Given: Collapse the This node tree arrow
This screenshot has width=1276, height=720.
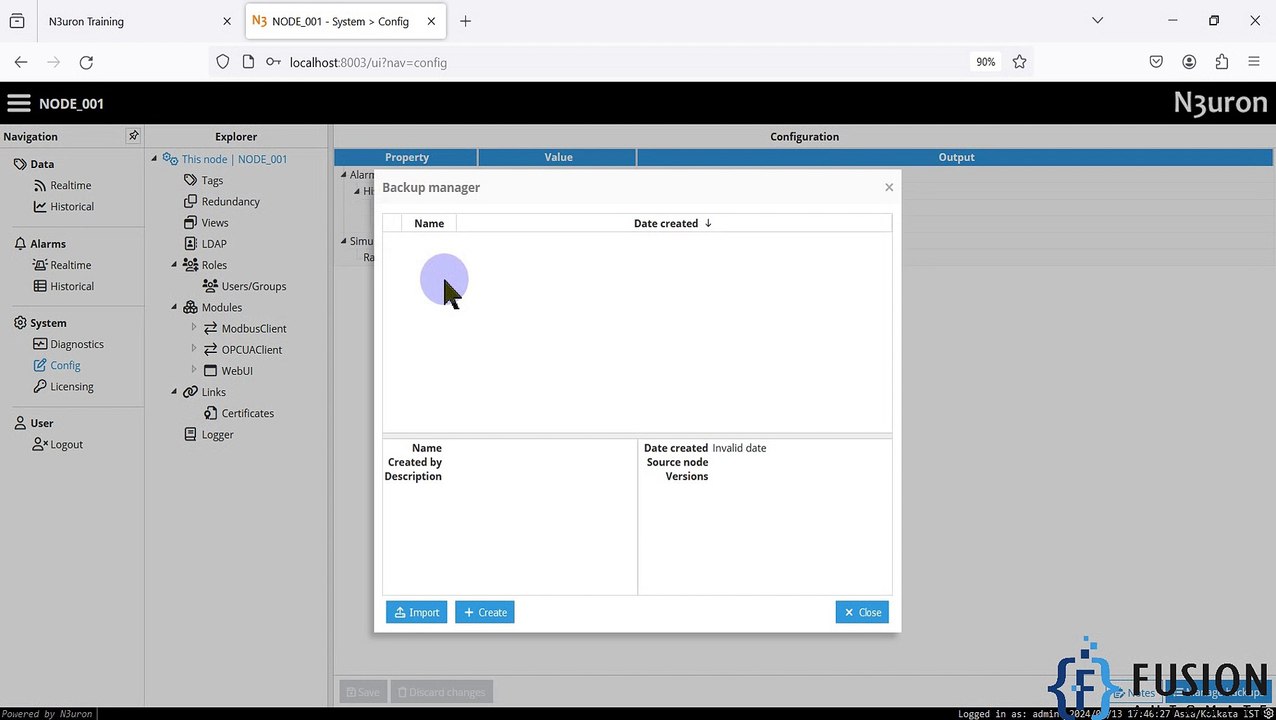Looking at the screenshot, I should point(155,159).
